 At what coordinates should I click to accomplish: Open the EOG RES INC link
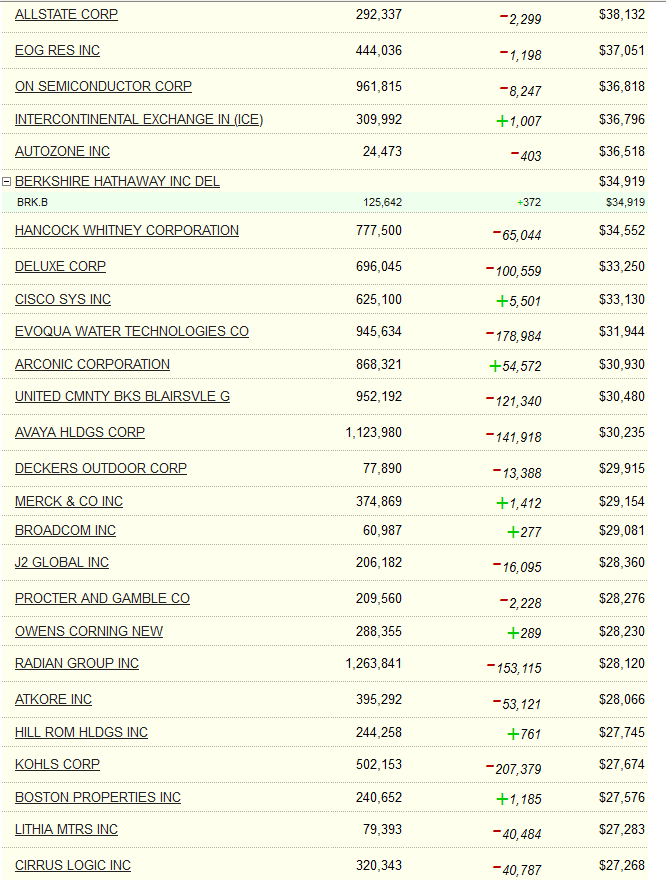(x=57, y=51)
